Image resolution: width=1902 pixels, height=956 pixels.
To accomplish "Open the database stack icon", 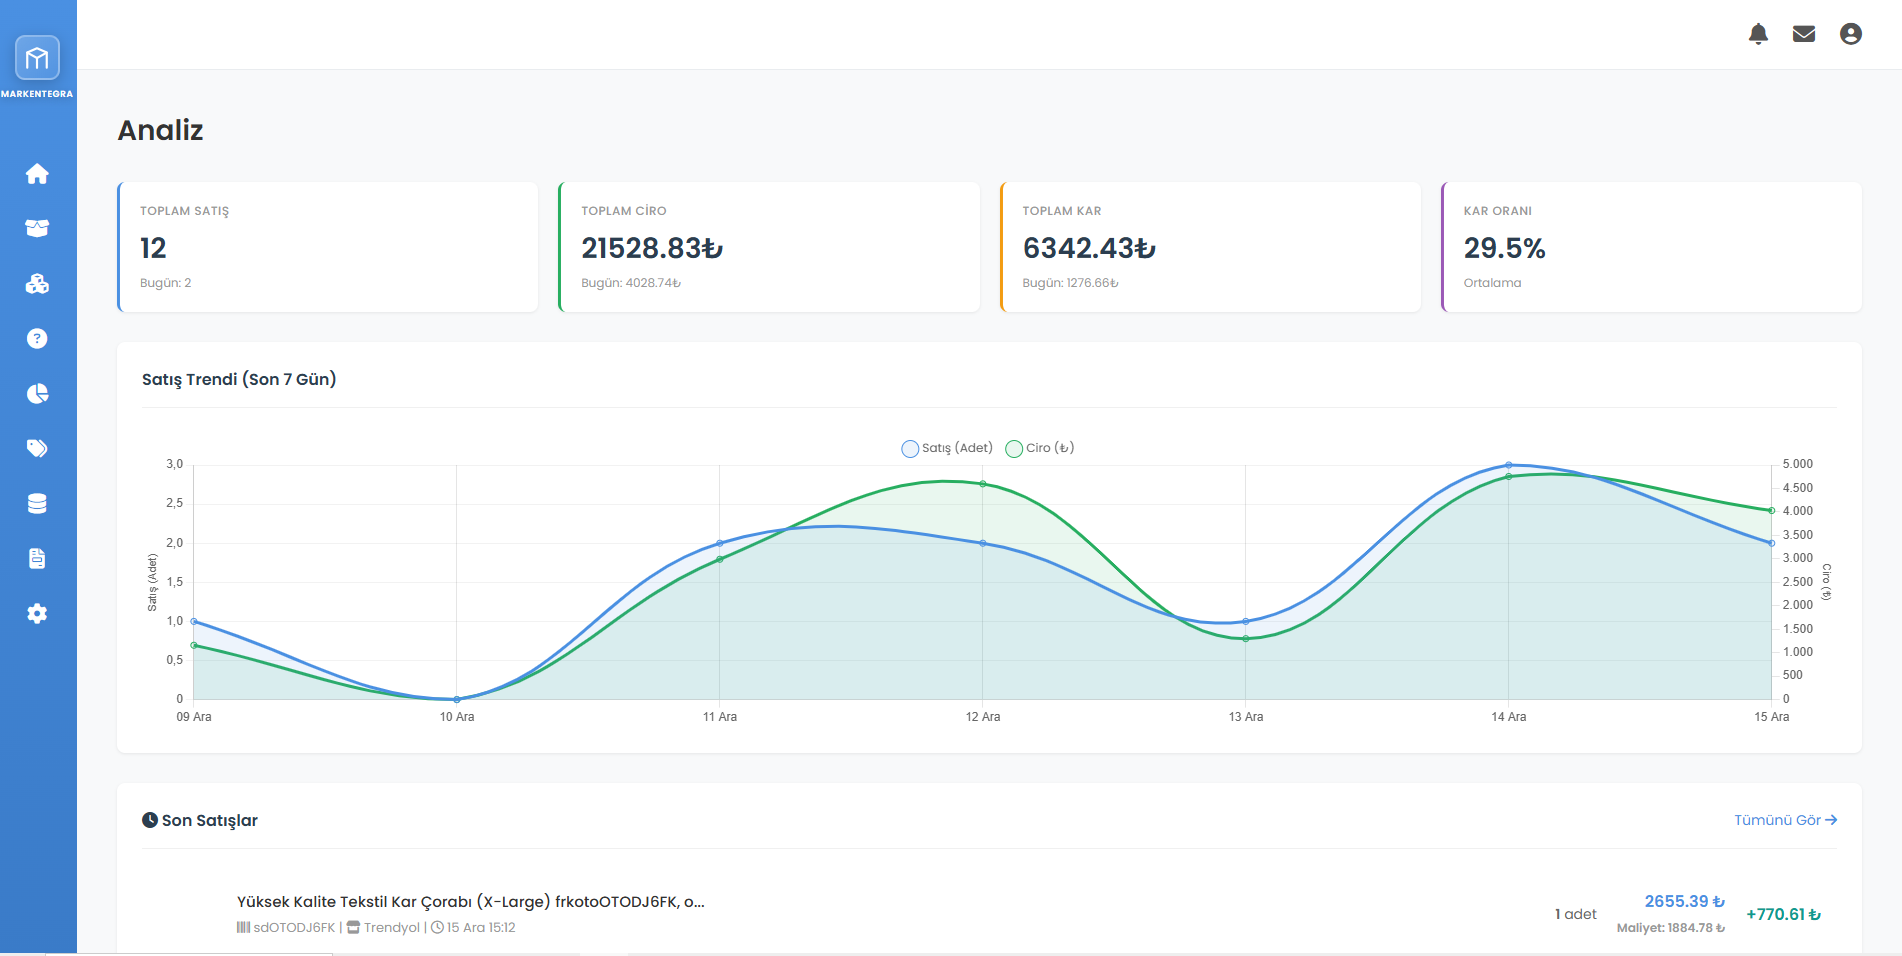I will [x=37, y=504].
